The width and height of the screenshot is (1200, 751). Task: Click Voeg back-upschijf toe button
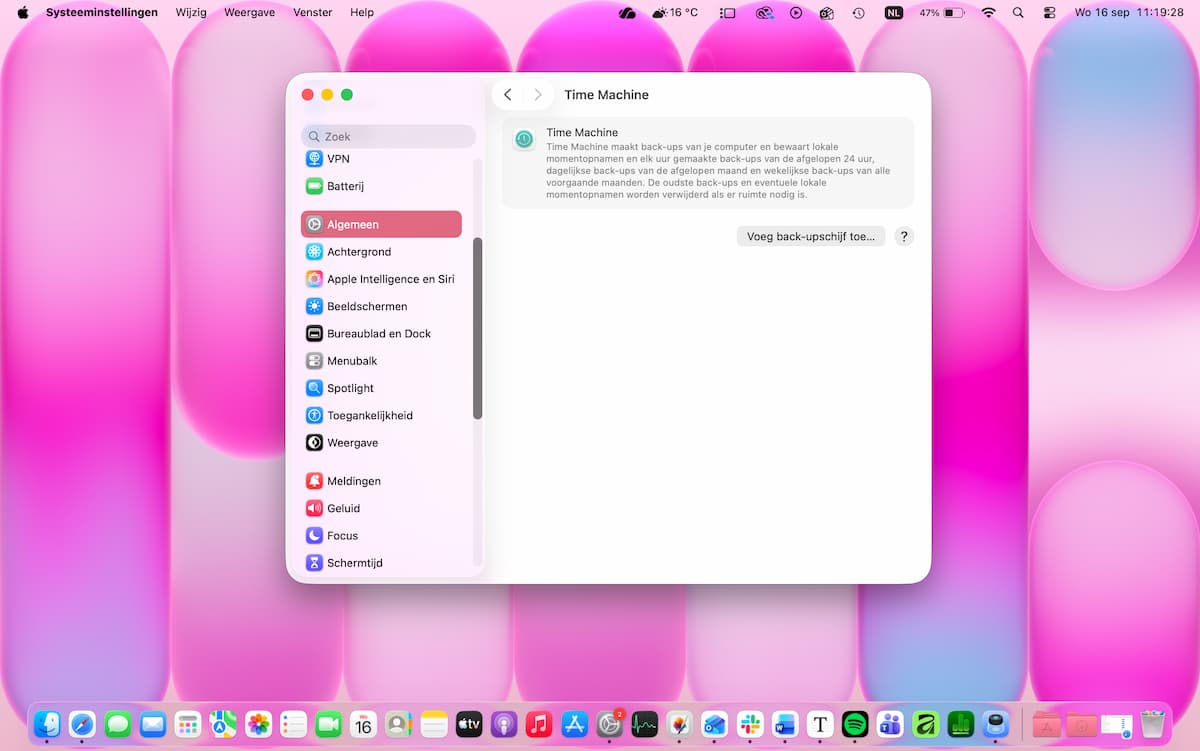(811, 236)
